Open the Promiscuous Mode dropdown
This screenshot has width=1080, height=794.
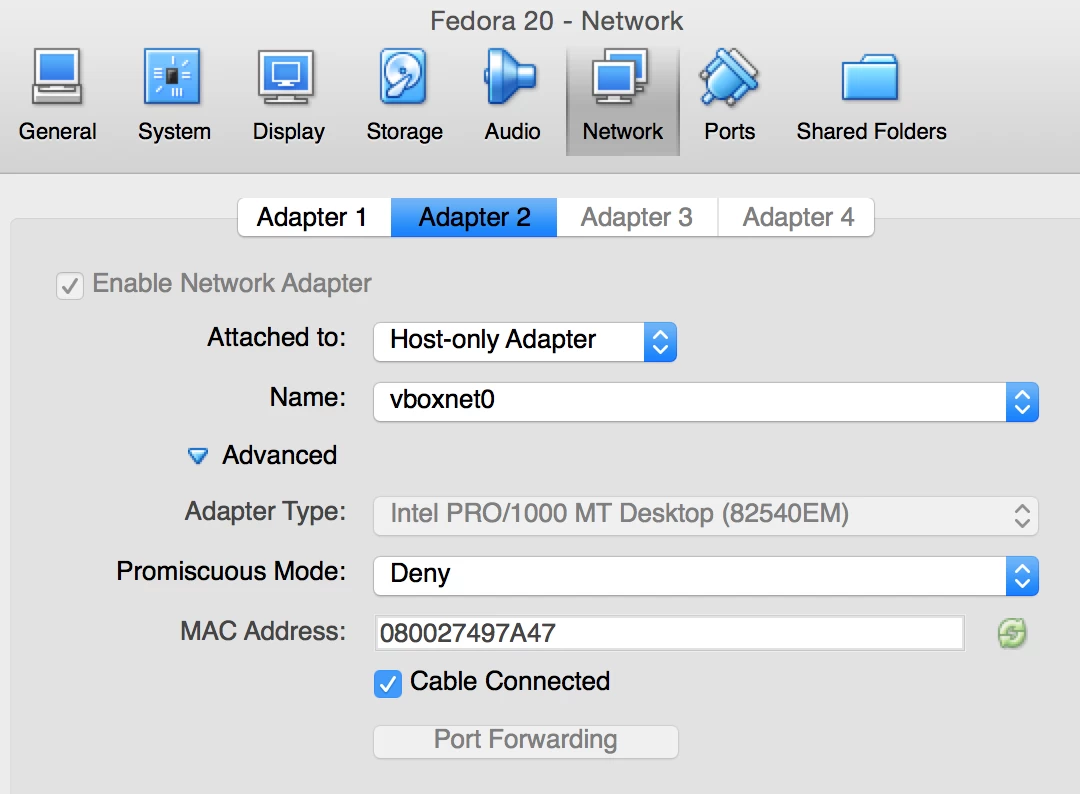[706, 576]
